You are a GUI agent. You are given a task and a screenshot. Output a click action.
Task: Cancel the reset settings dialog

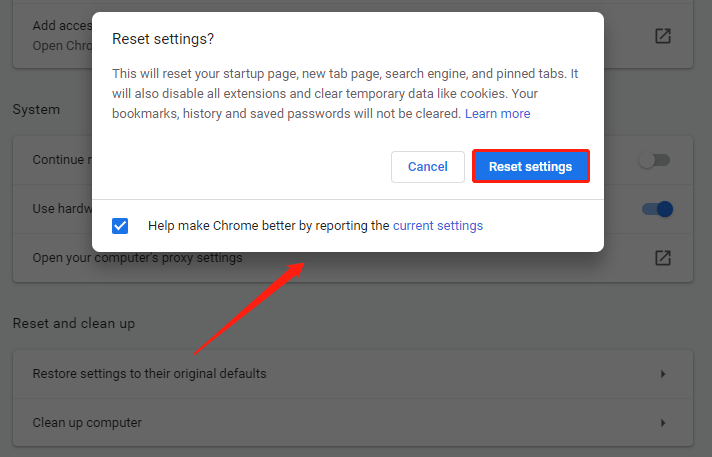(x=428, y=167)
